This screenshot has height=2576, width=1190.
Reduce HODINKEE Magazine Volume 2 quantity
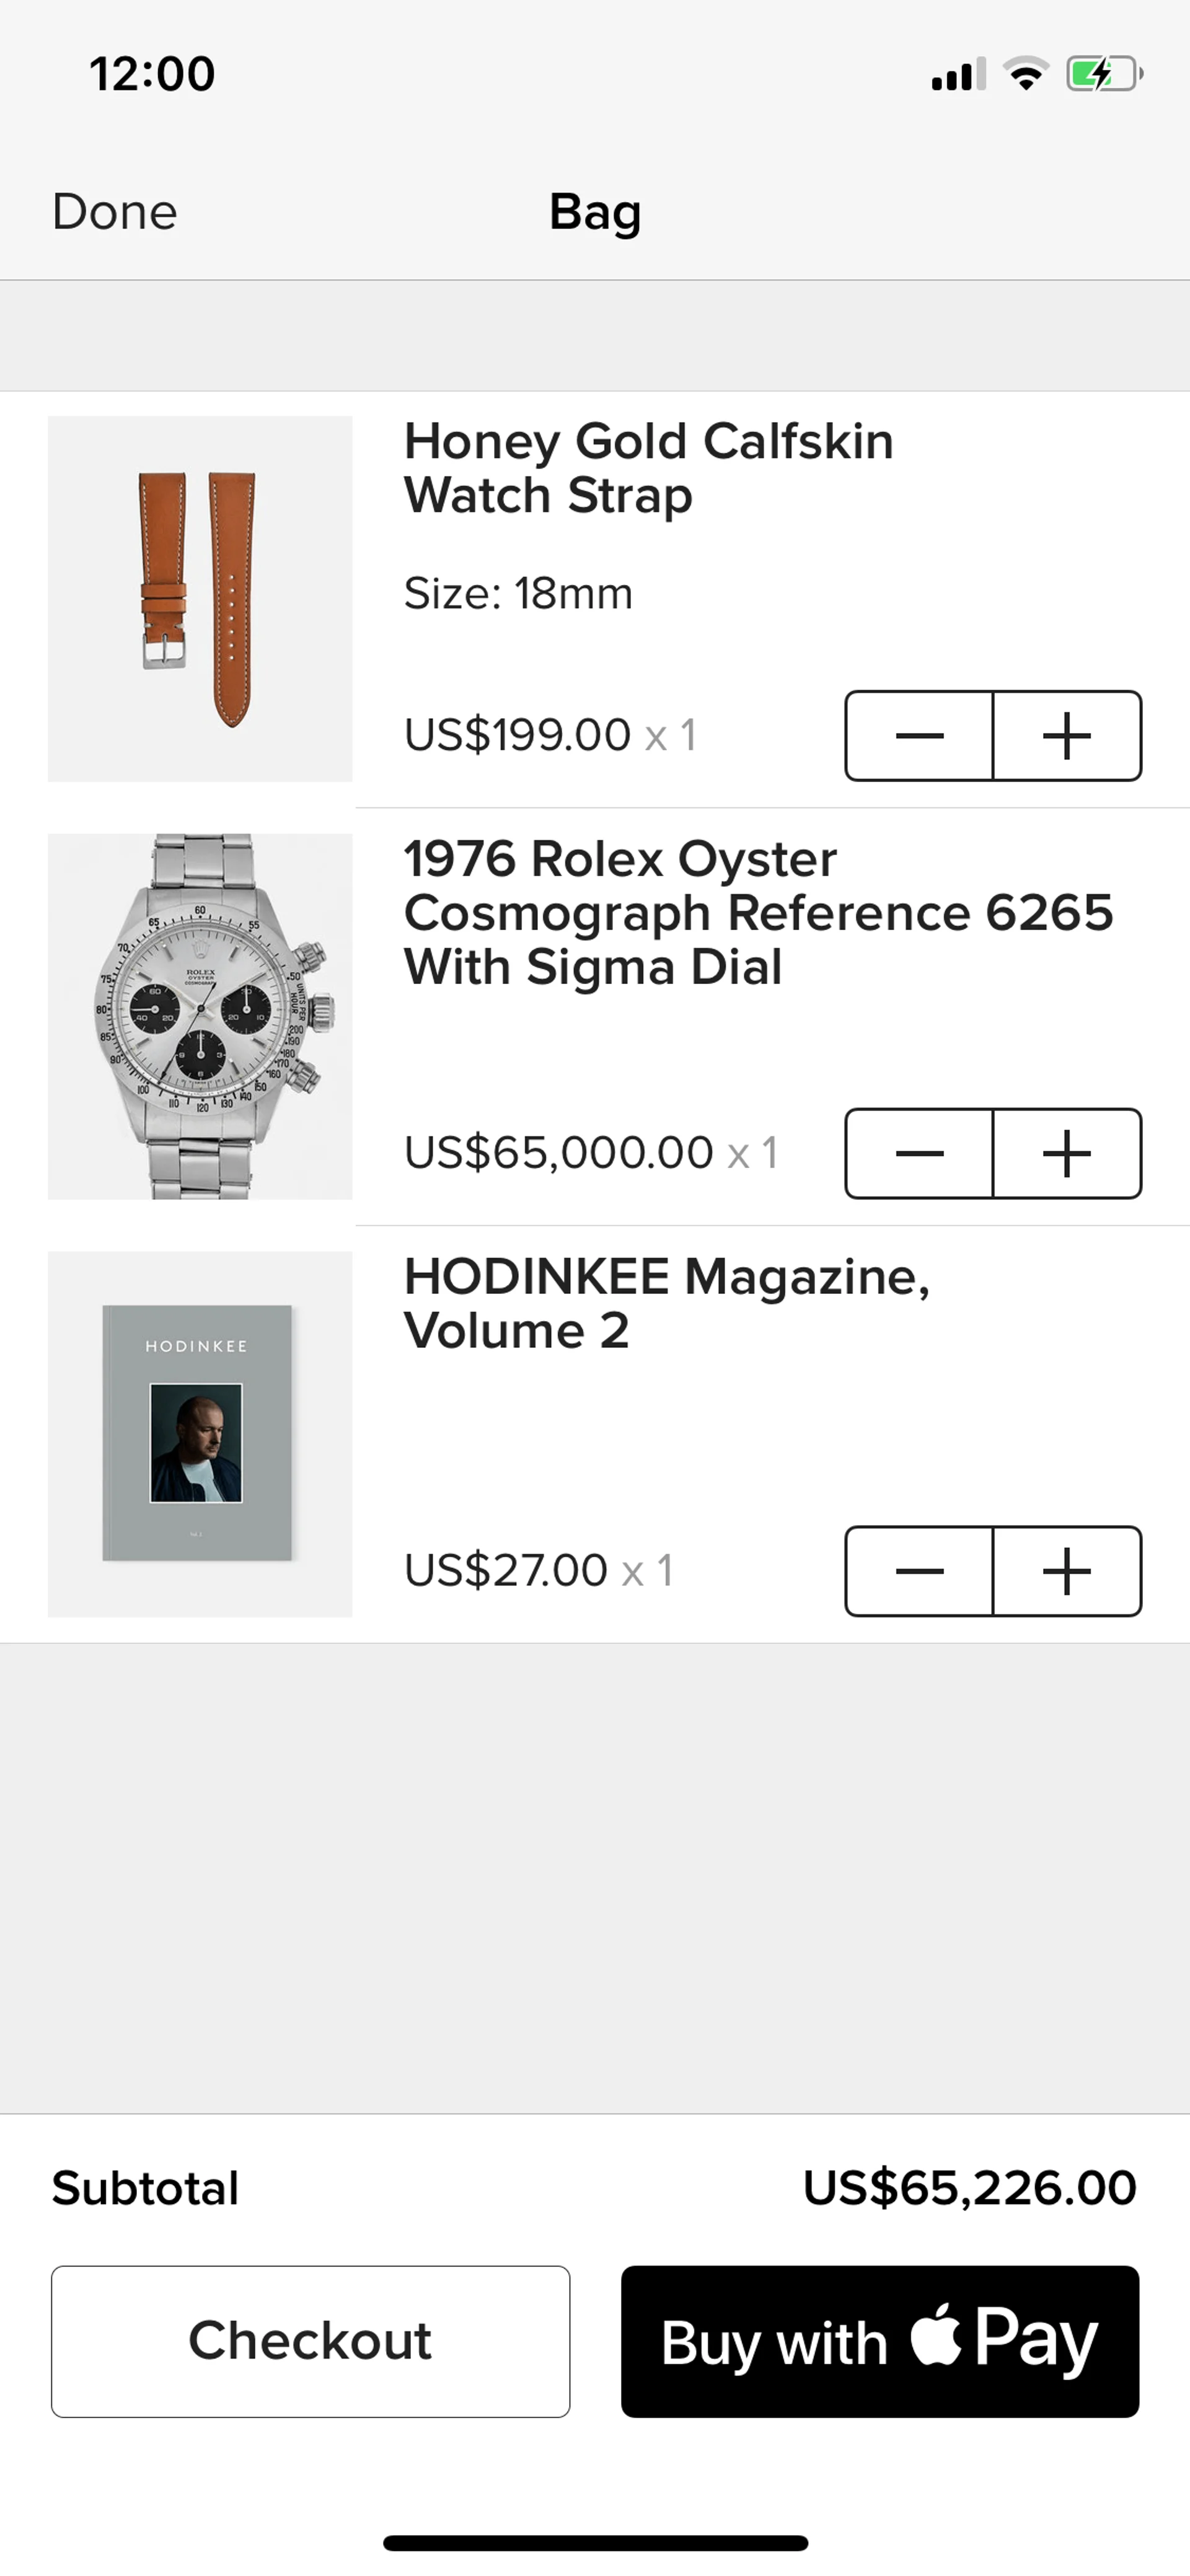point(919,1571)
